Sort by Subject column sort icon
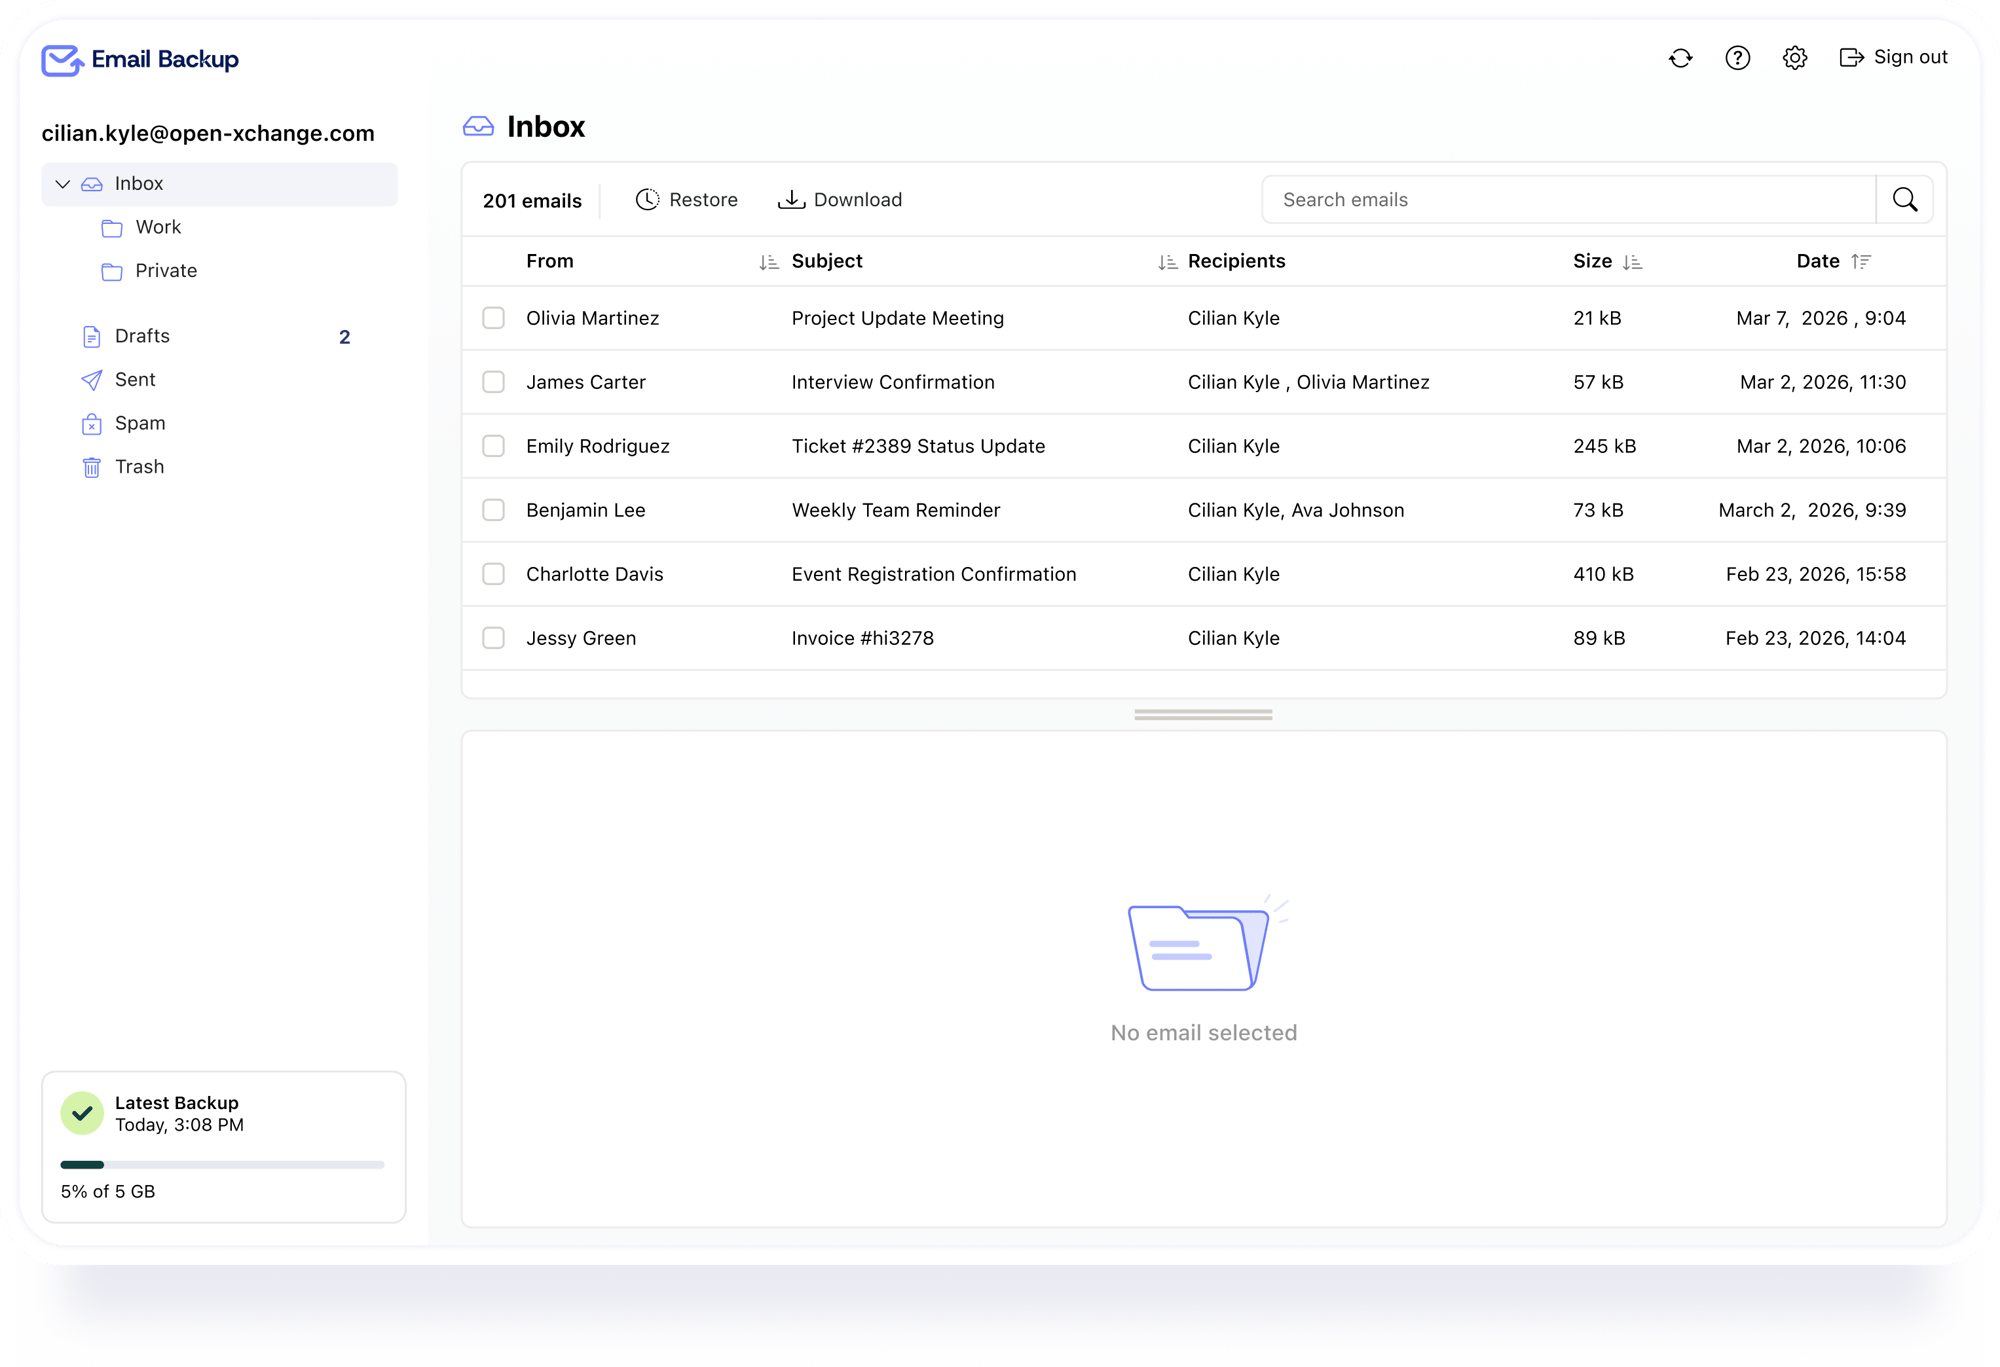 coord(1167,262)
